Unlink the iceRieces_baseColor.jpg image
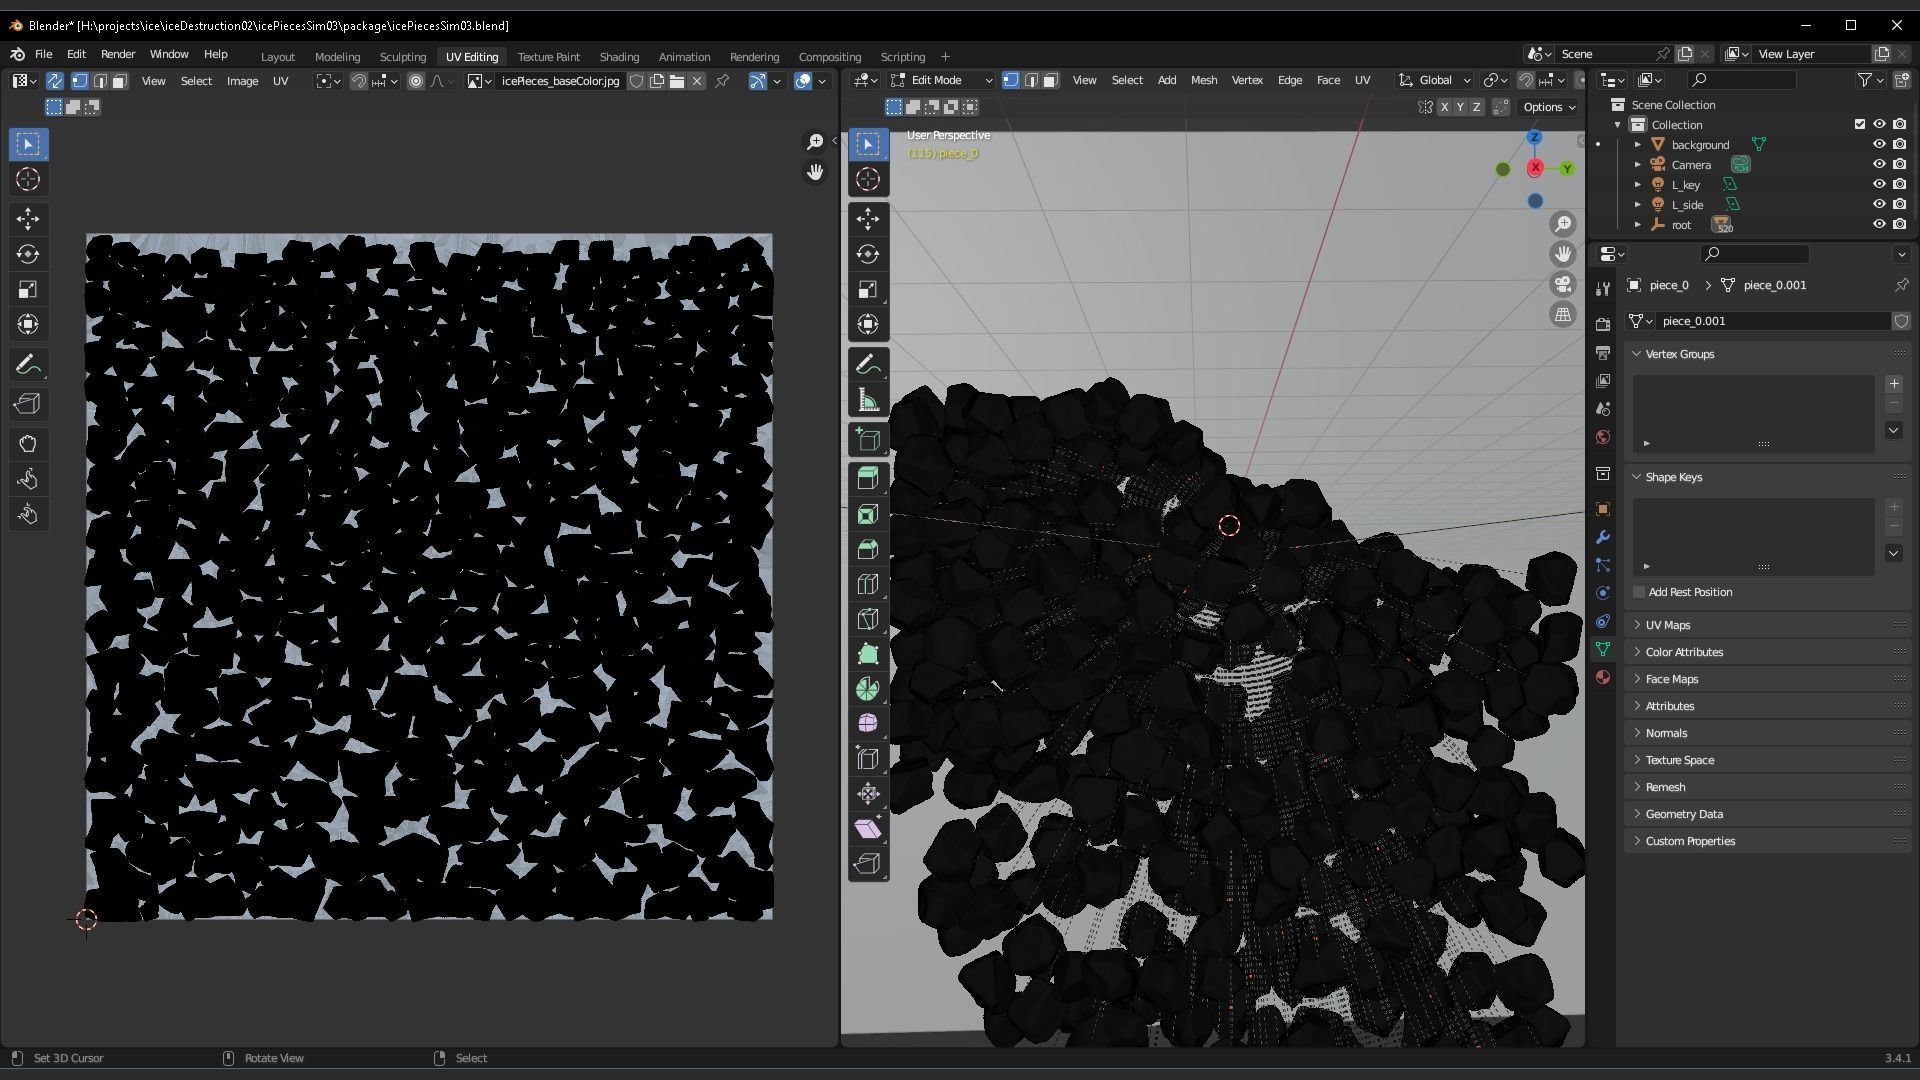Viewport: 1920px width, 1080px height. click(698, 81)
